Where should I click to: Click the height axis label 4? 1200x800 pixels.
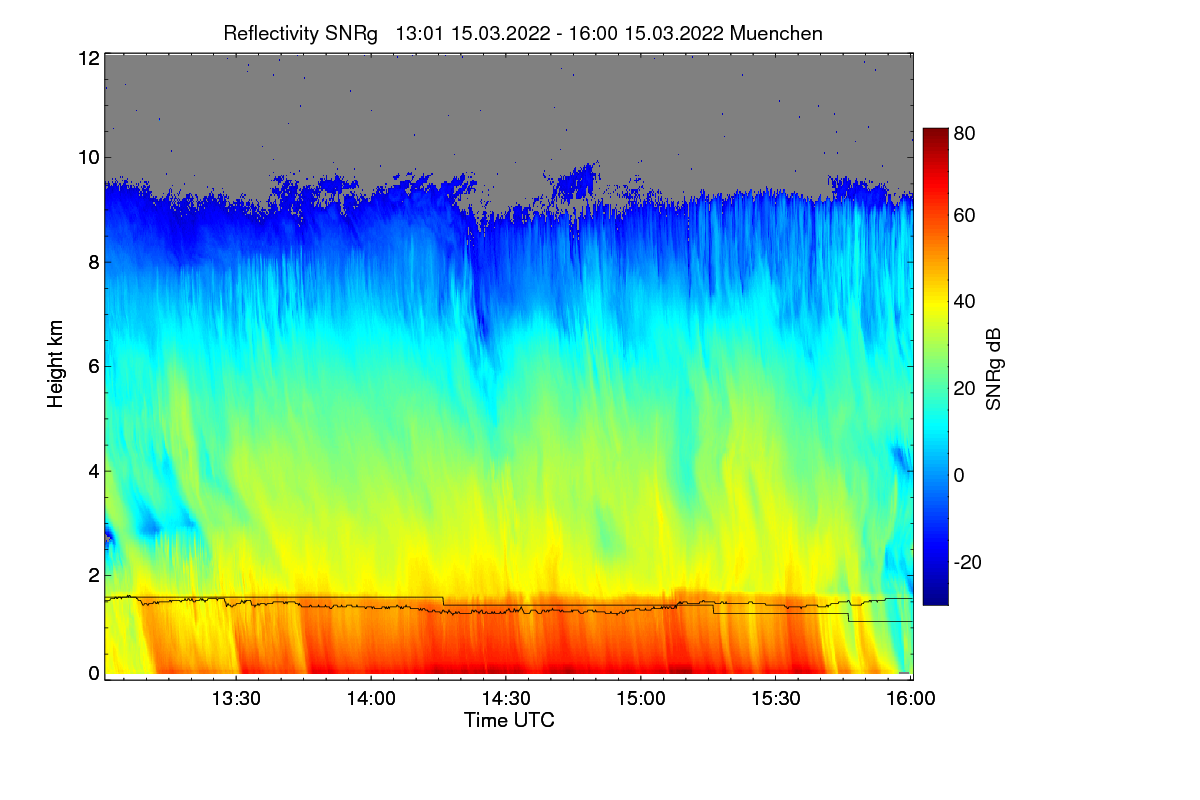93,470
